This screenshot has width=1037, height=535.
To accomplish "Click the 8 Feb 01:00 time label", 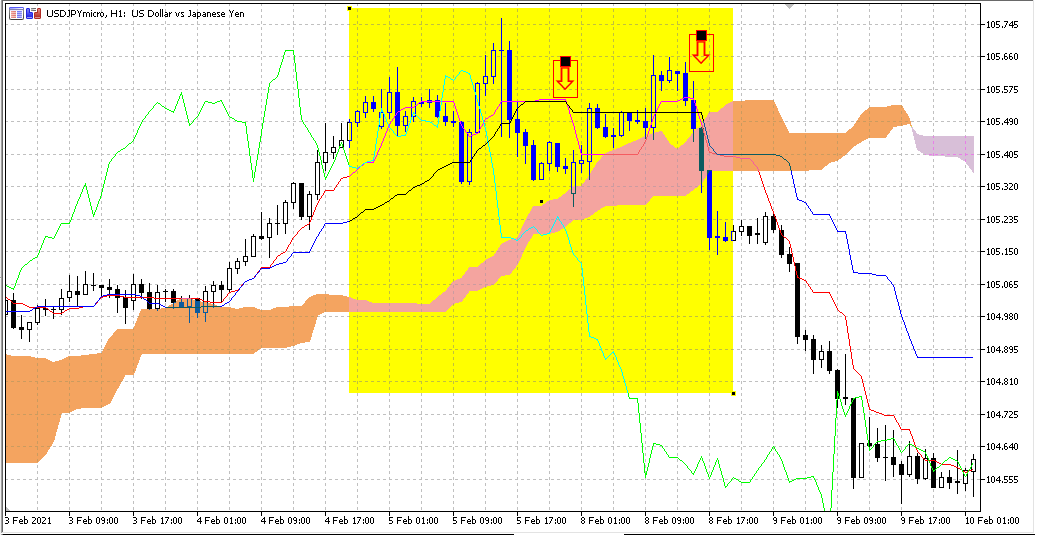I will coord(608,521).
